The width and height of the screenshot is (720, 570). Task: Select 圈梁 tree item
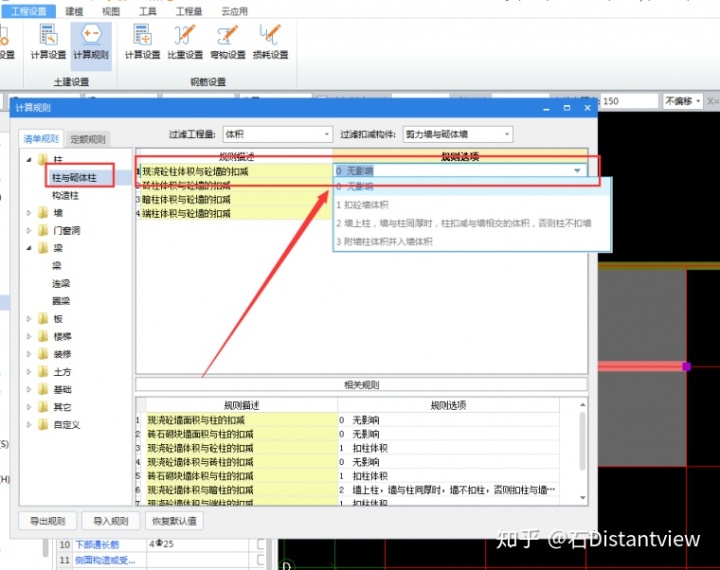61,301
